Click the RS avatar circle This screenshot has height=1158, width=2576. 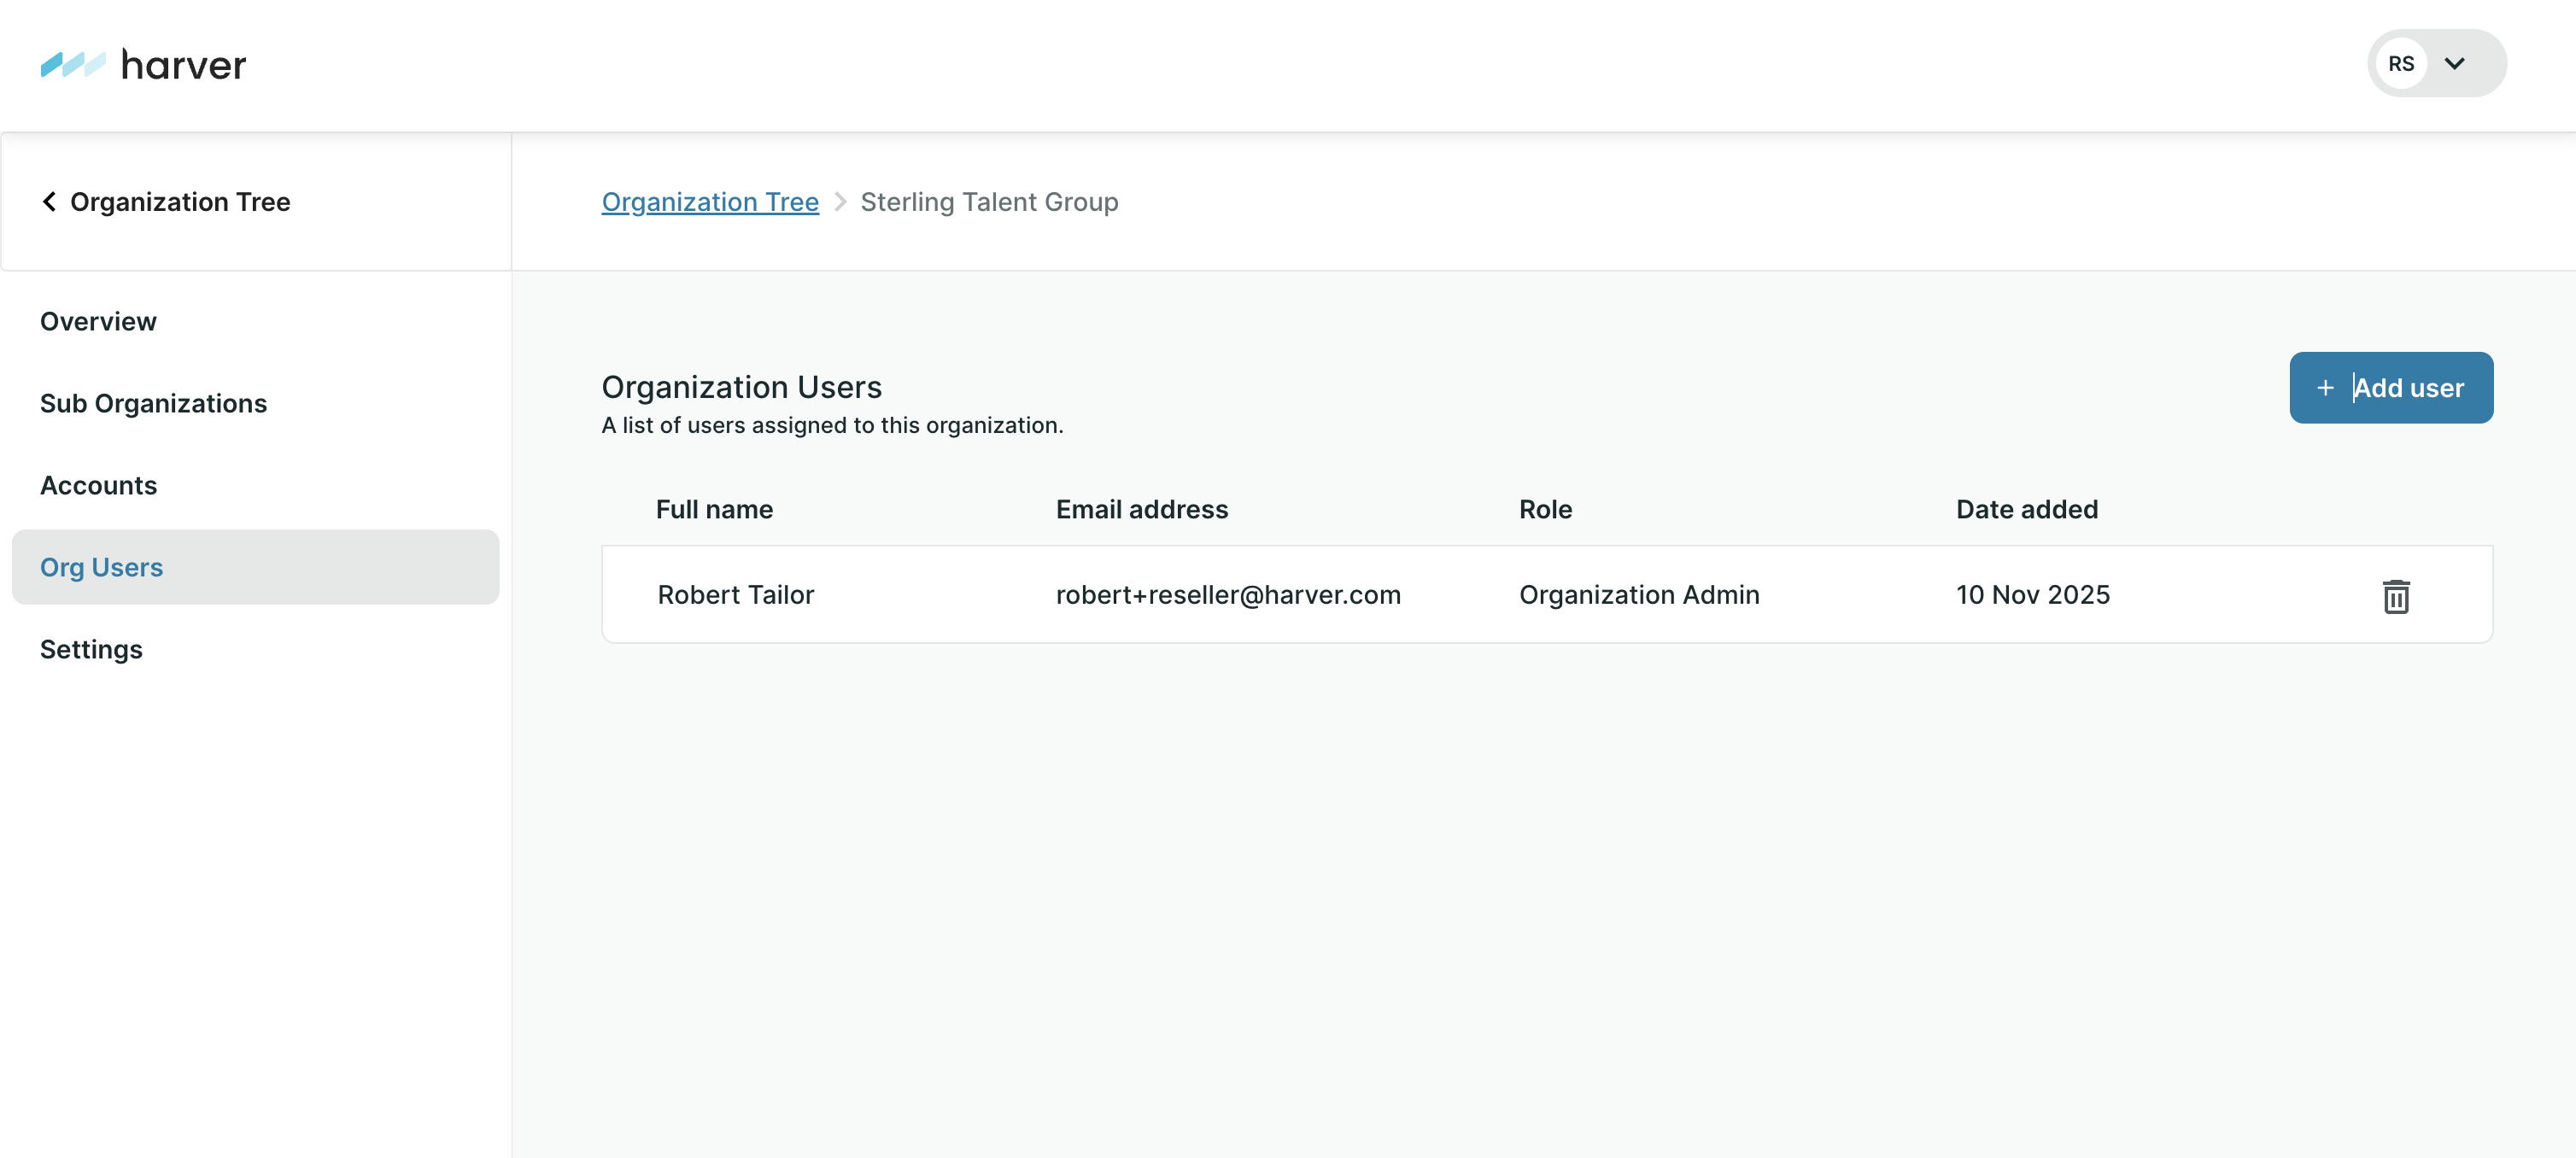2400,64
